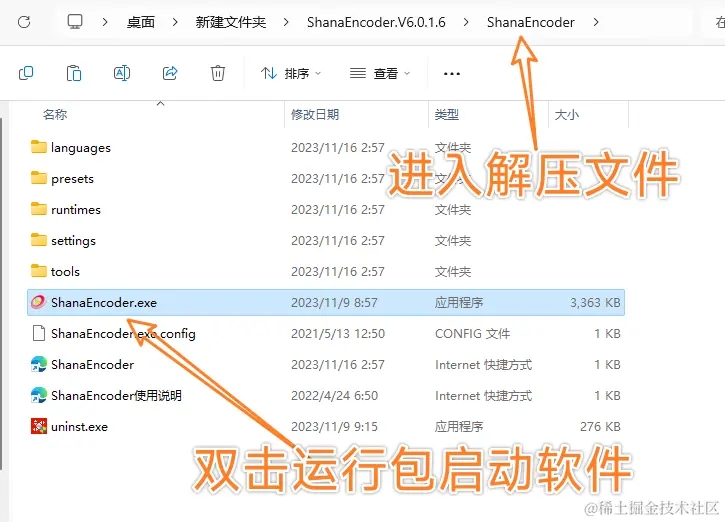Click ShanaEncoder breadcrumb segment

pos(530,22)
